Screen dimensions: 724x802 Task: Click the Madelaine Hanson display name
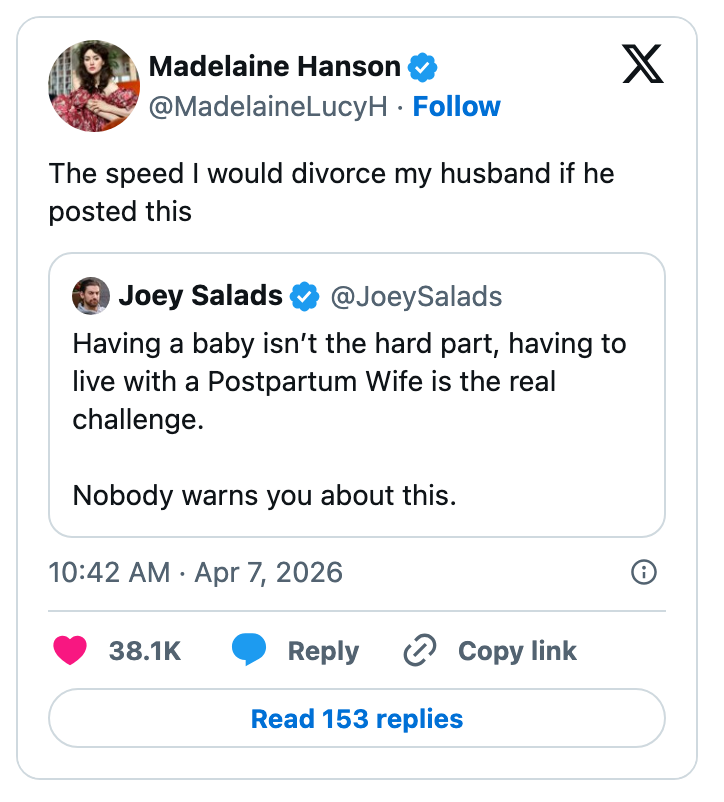[x=274, y=67]
